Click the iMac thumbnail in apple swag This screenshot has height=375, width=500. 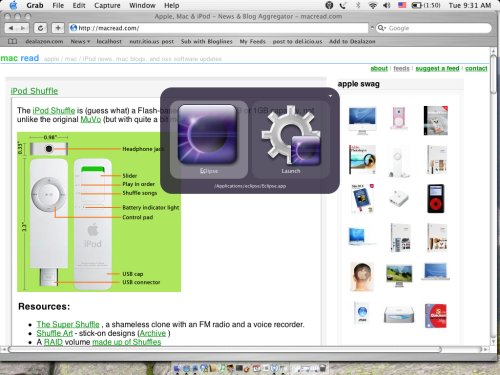tap(362, 121)
